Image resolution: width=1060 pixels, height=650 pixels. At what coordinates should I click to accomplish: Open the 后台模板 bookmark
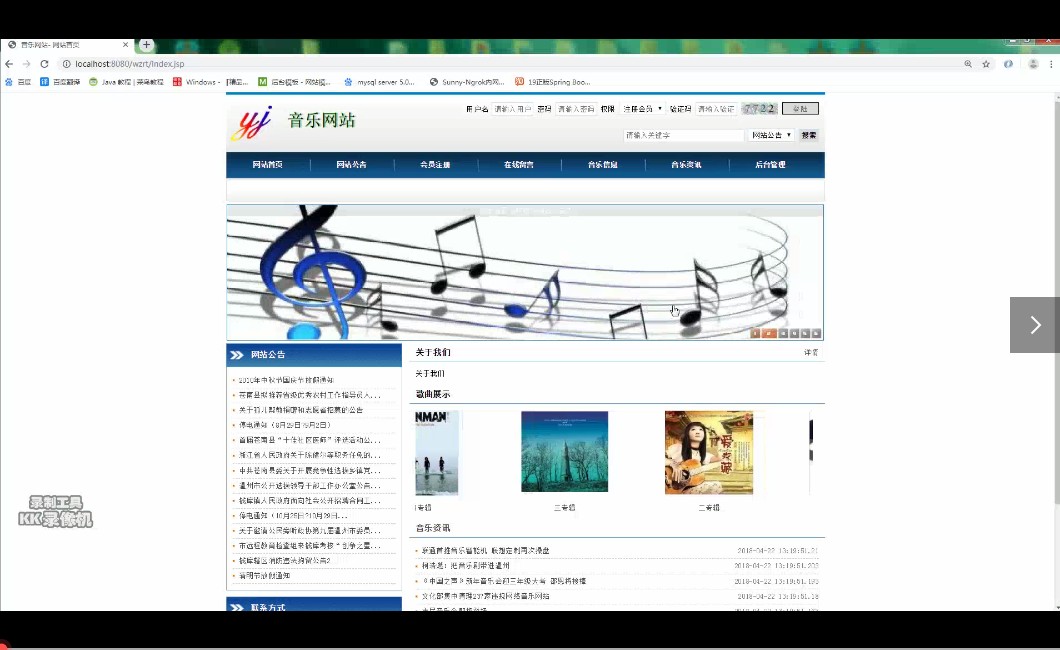point(294,82)
